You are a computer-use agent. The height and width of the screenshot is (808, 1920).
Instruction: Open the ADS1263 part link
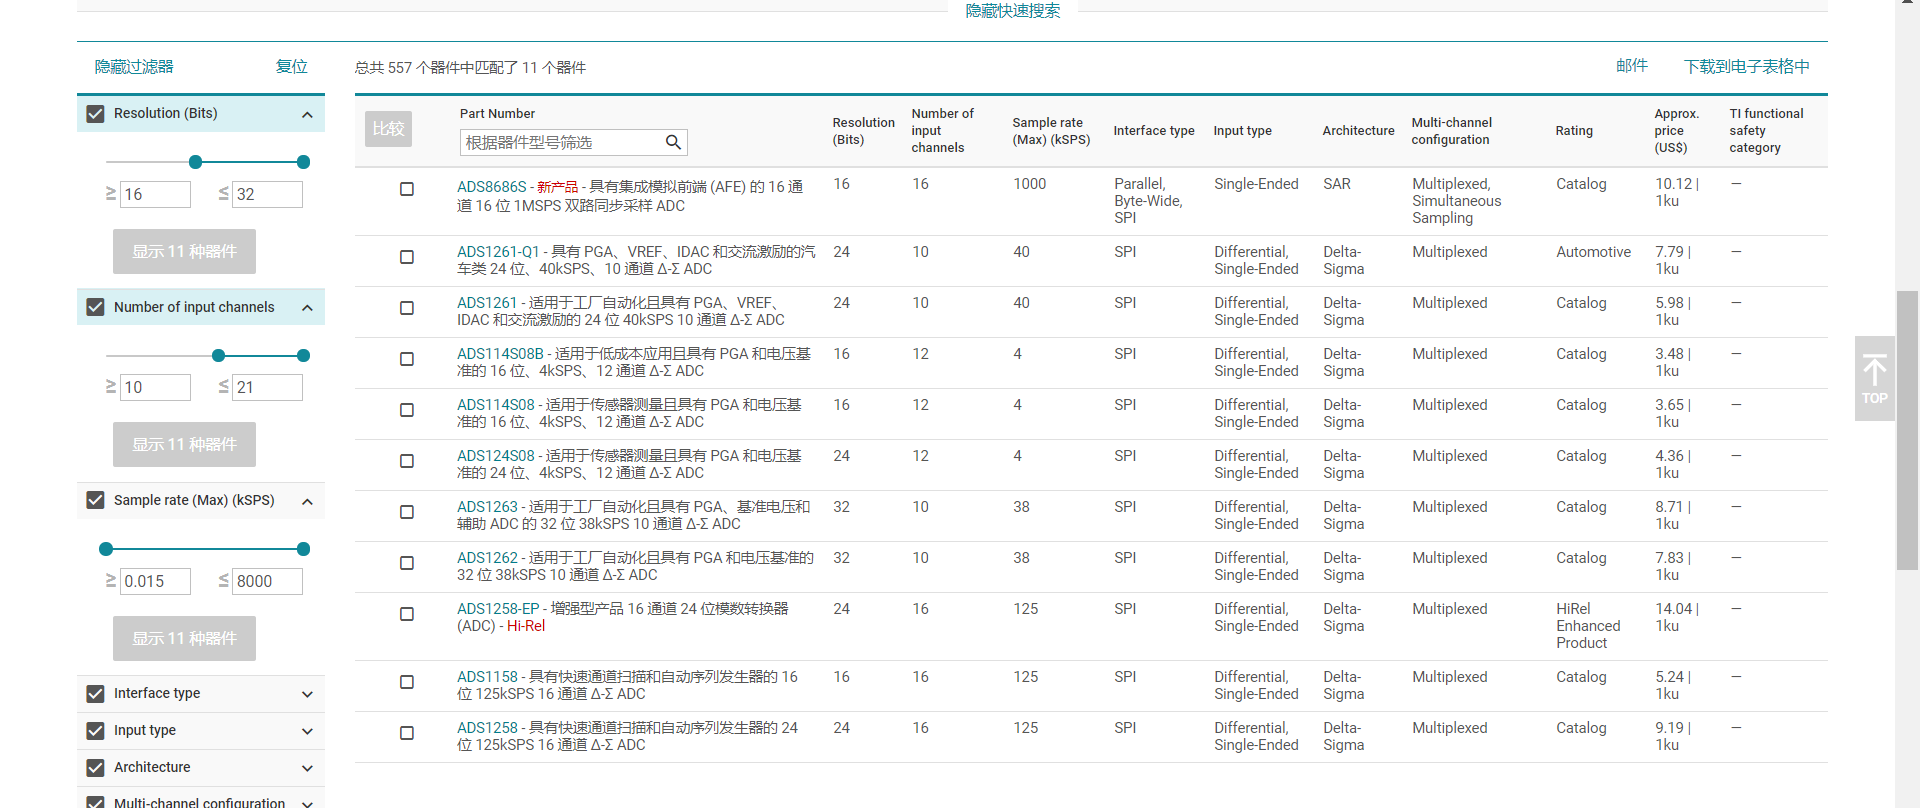coord(487,507)
